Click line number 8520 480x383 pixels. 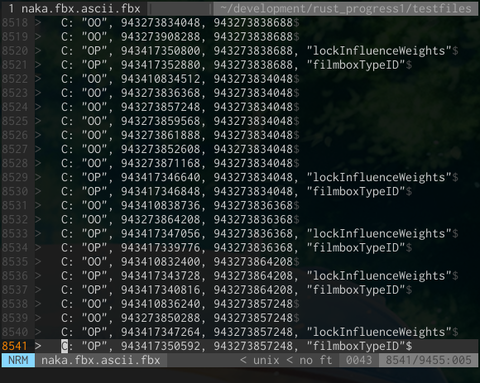(15, 51)
